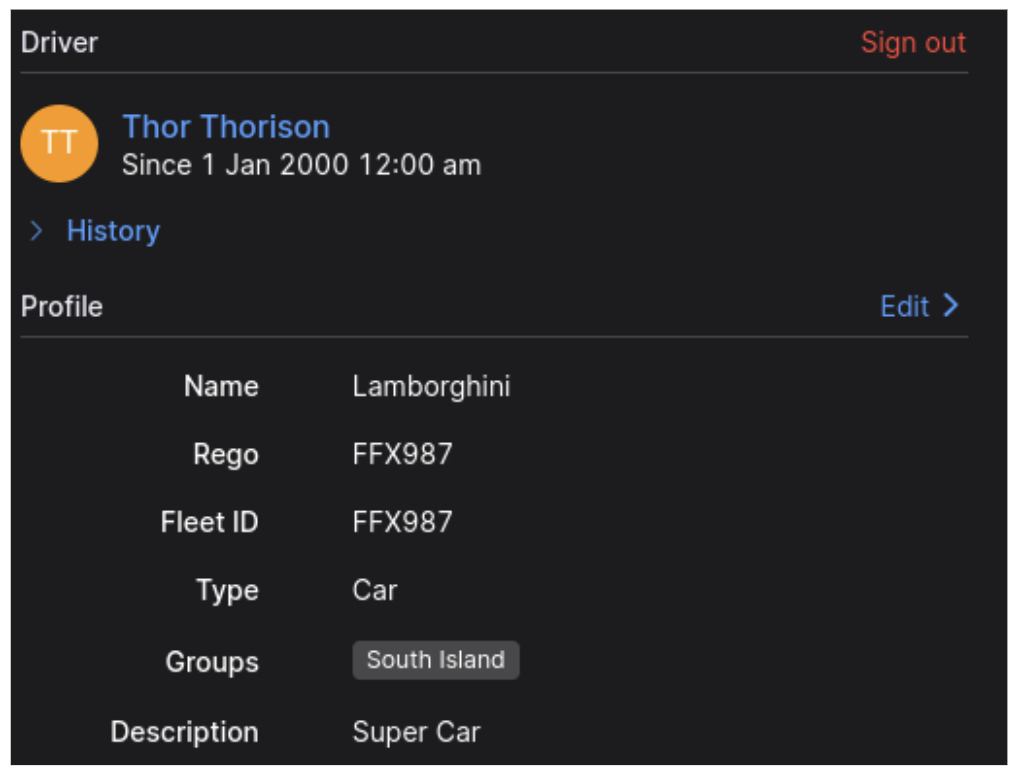Image resolution: width=1020 pixels, height=774 pixels.
Task: Select the South Island group tag
Action: point(435,660)
